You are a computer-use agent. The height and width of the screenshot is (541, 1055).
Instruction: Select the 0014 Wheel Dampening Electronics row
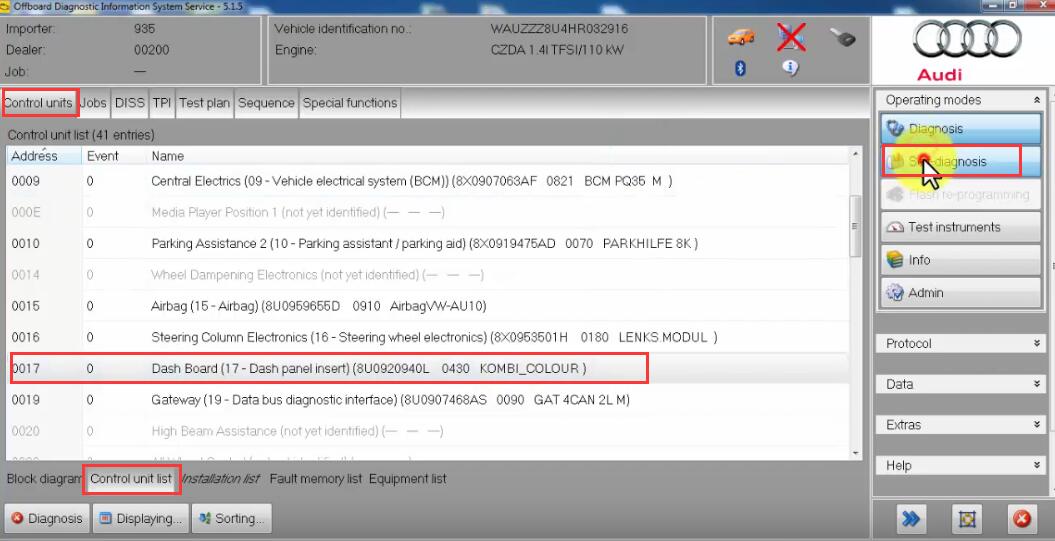pyautogui.click(x=428, y=275)
